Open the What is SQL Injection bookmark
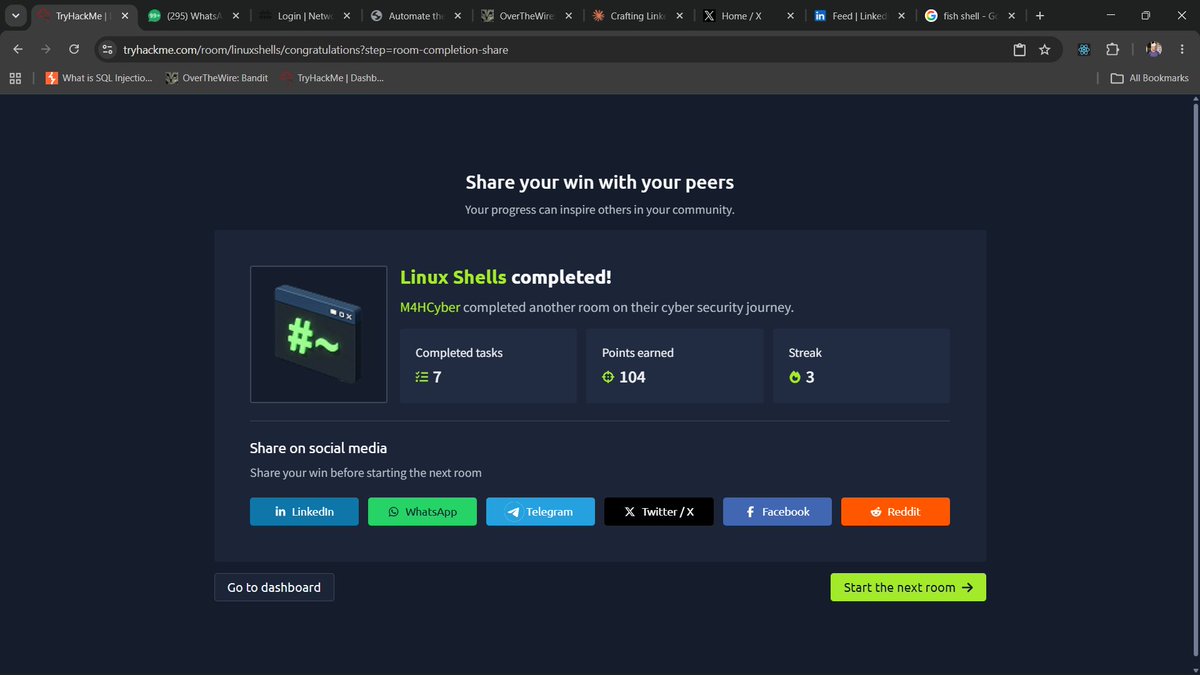The image size is (1200, 675). tap(98, 78)
